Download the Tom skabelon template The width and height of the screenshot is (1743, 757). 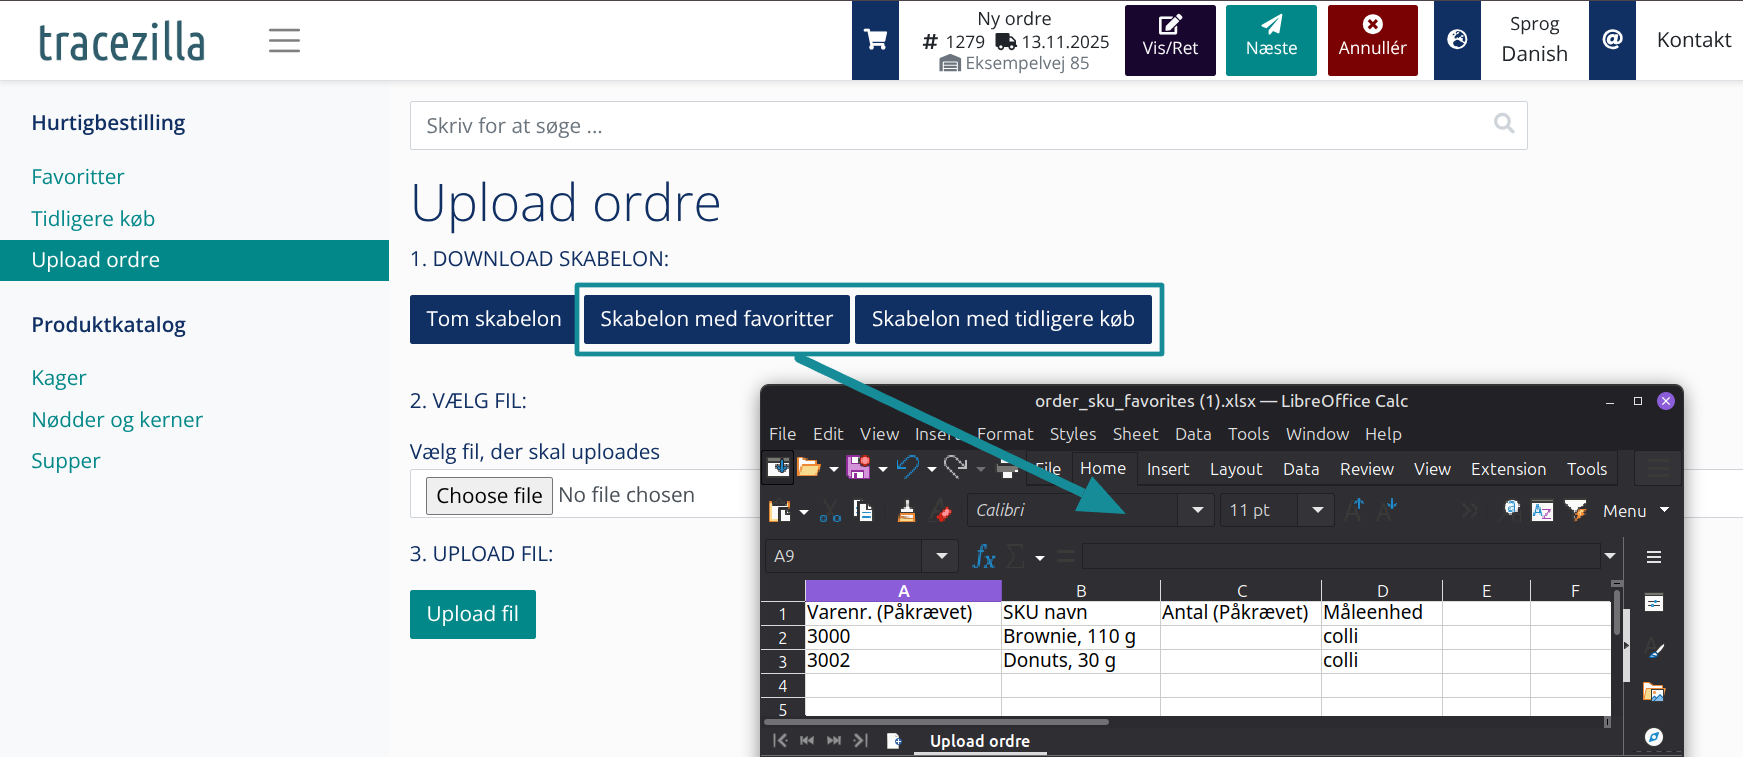point(493,319)
